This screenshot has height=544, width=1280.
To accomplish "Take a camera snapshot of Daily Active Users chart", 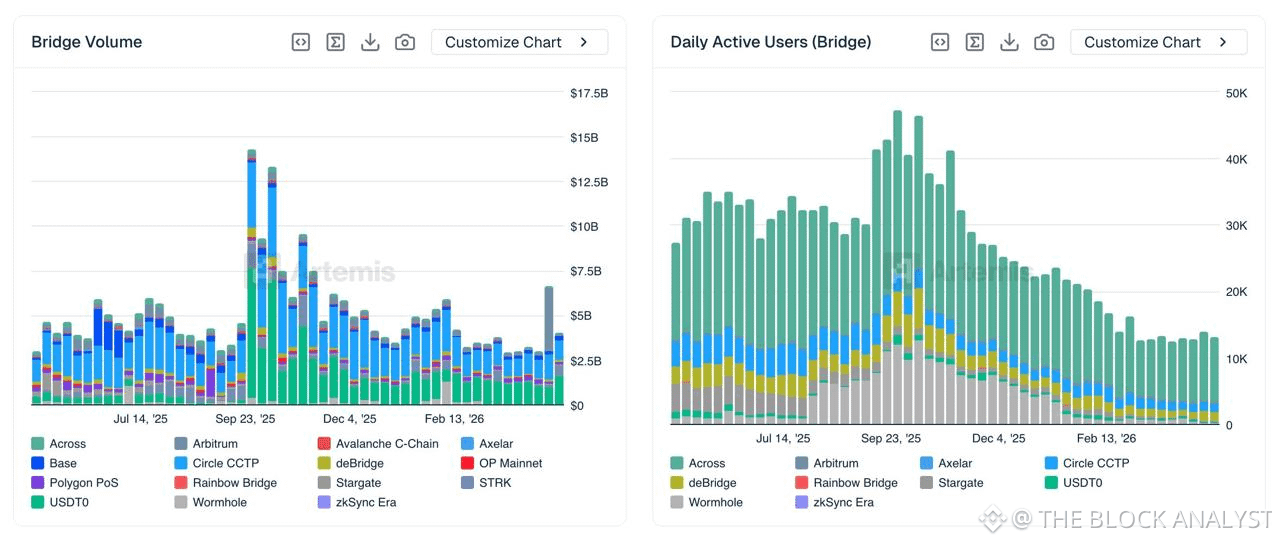I will [1043, 42].
